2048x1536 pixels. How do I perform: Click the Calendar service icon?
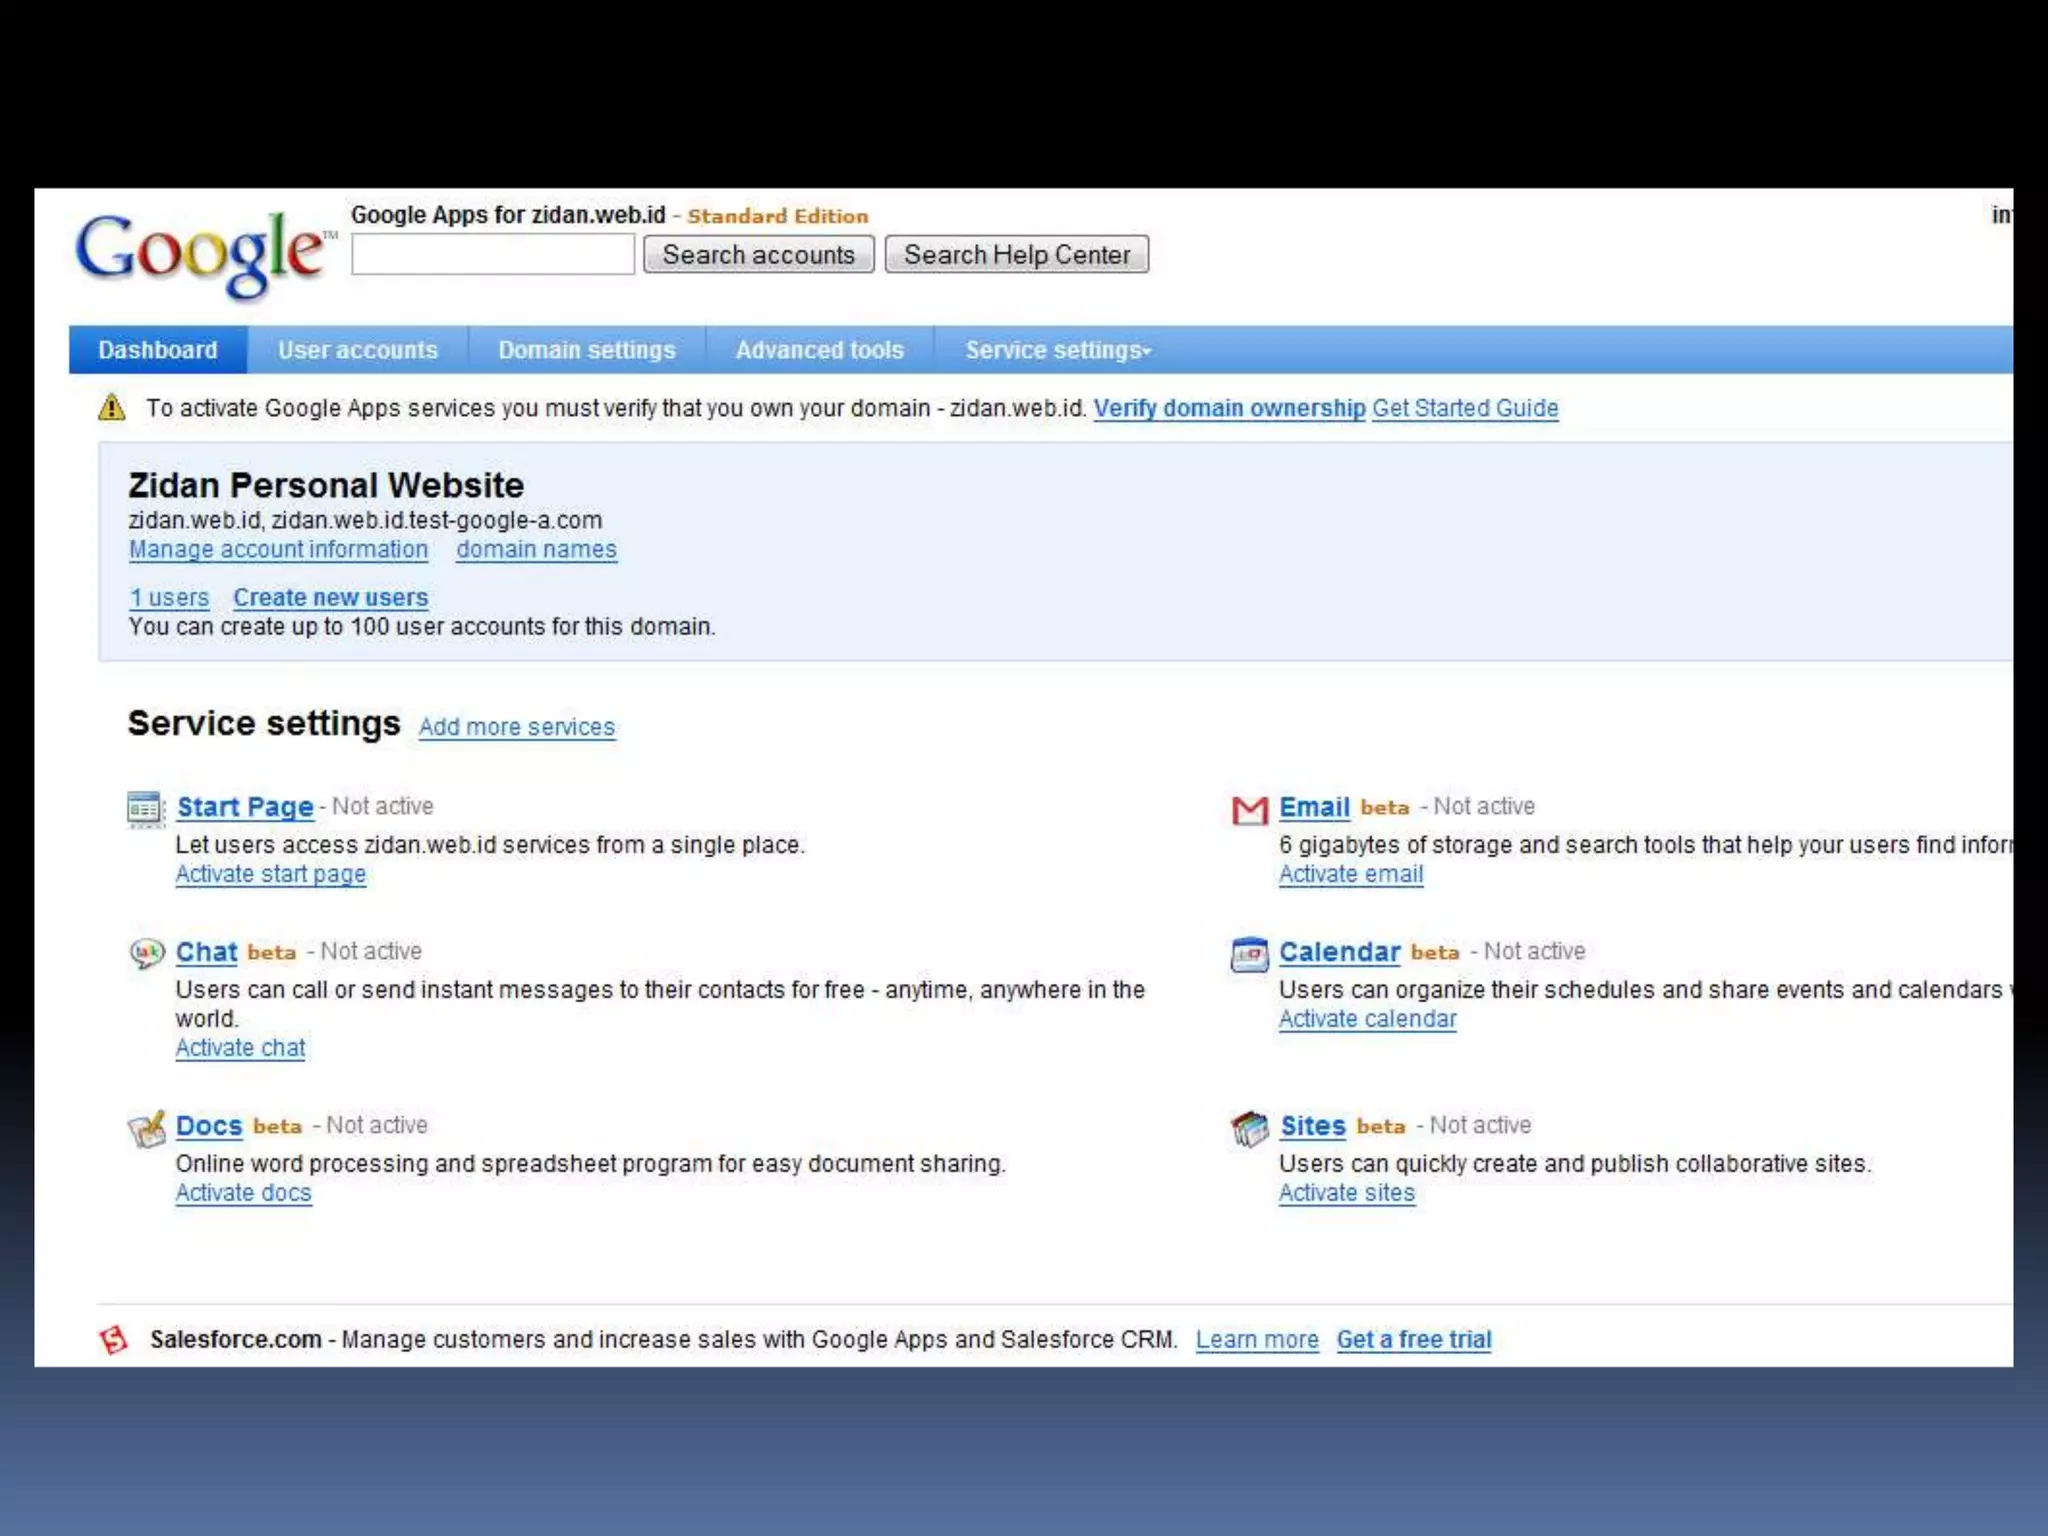point(1249,954)
